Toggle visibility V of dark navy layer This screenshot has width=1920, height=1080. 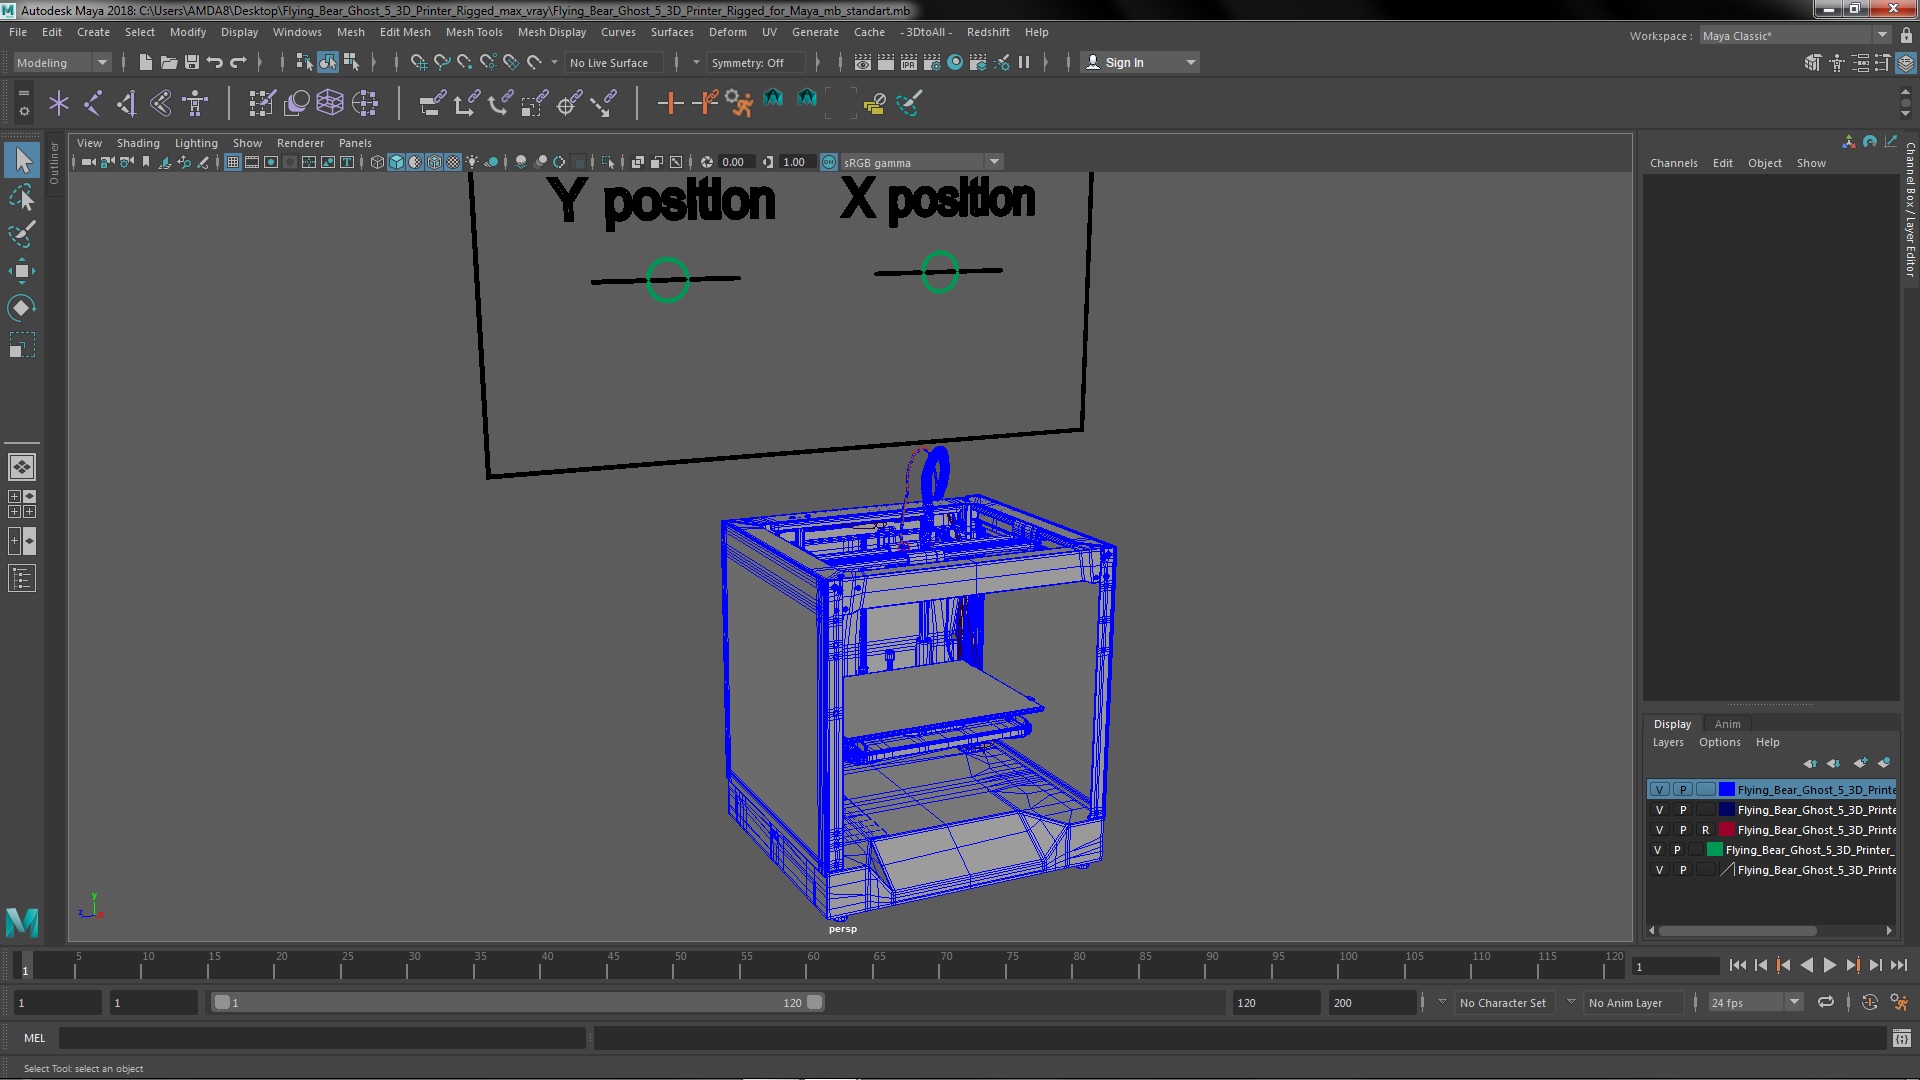point(1659,810)
